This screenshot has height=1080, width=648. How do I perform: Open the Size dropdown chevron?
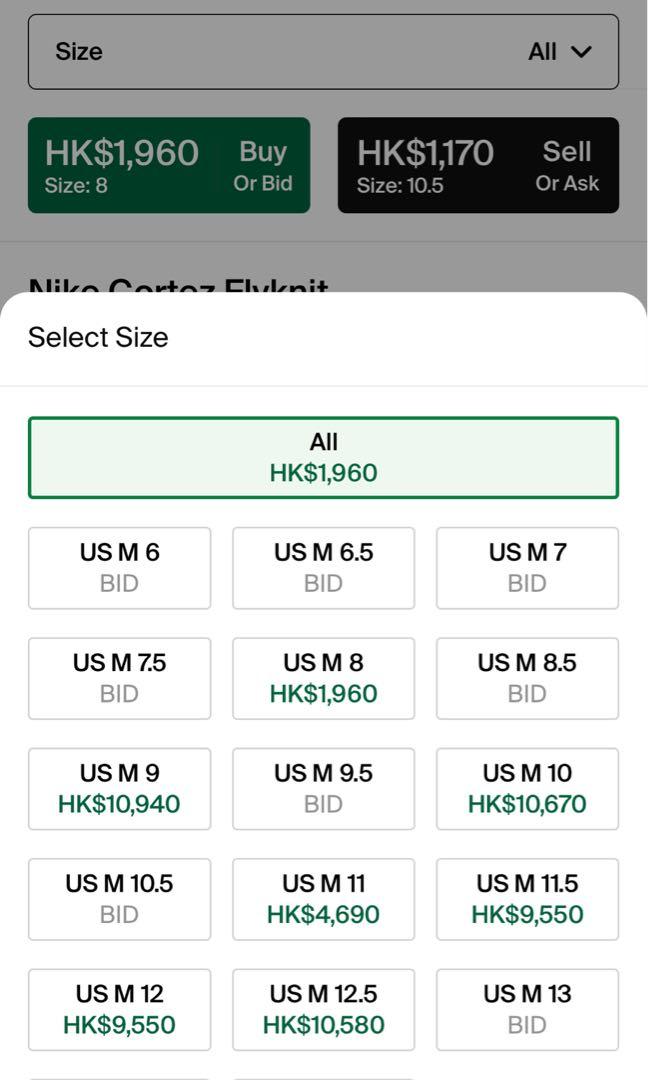581,52
